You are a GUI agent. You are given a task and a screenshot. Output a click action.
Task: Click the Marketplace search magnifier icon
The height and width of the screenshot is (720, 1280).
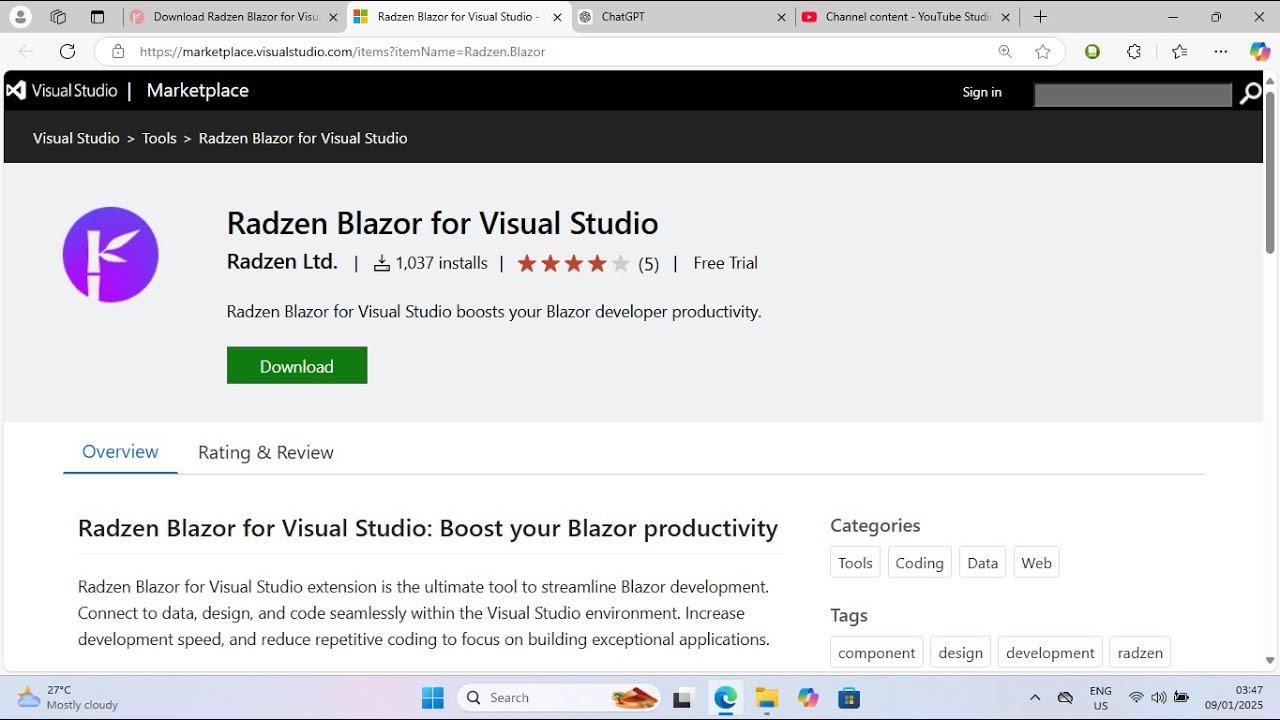click(1250, 94)
